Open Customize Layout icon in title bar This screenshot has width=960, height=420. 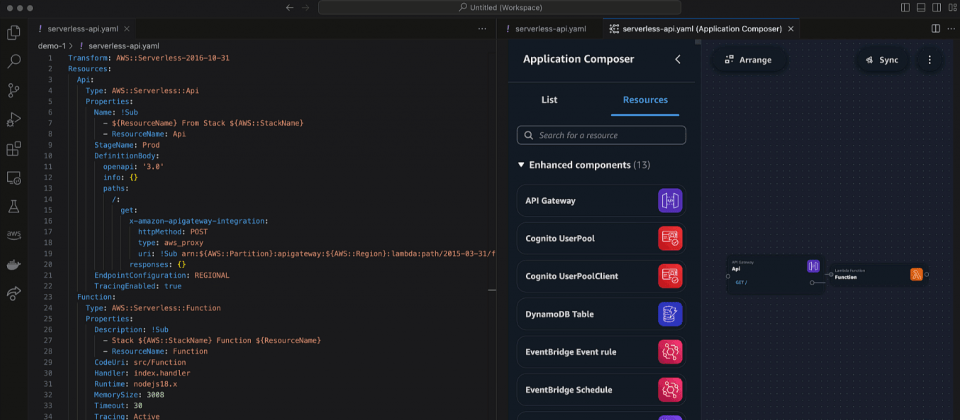coord(952,8)
